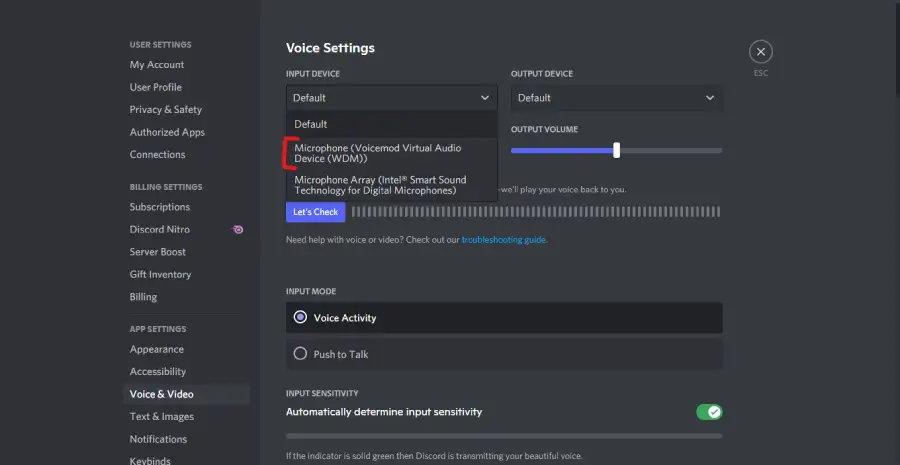The image size is (900, 465).
Task: Click the input sensitivity bar
Action: pyautogui.click(x=504, y=436)
